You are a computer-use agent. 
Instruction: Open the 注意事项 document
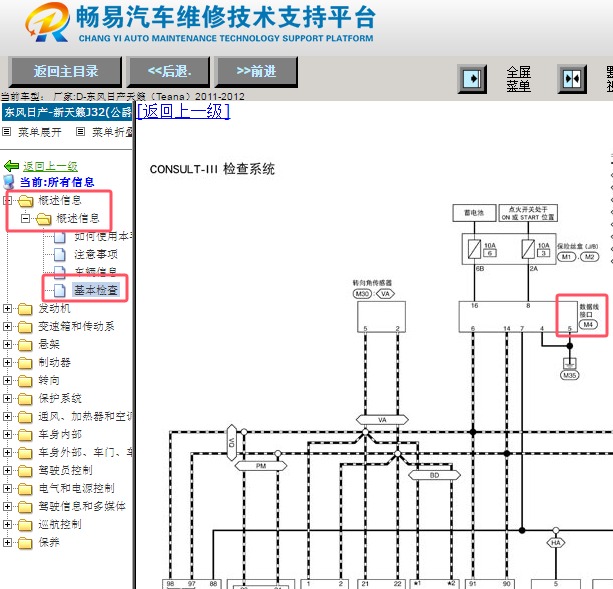point(96,254)
